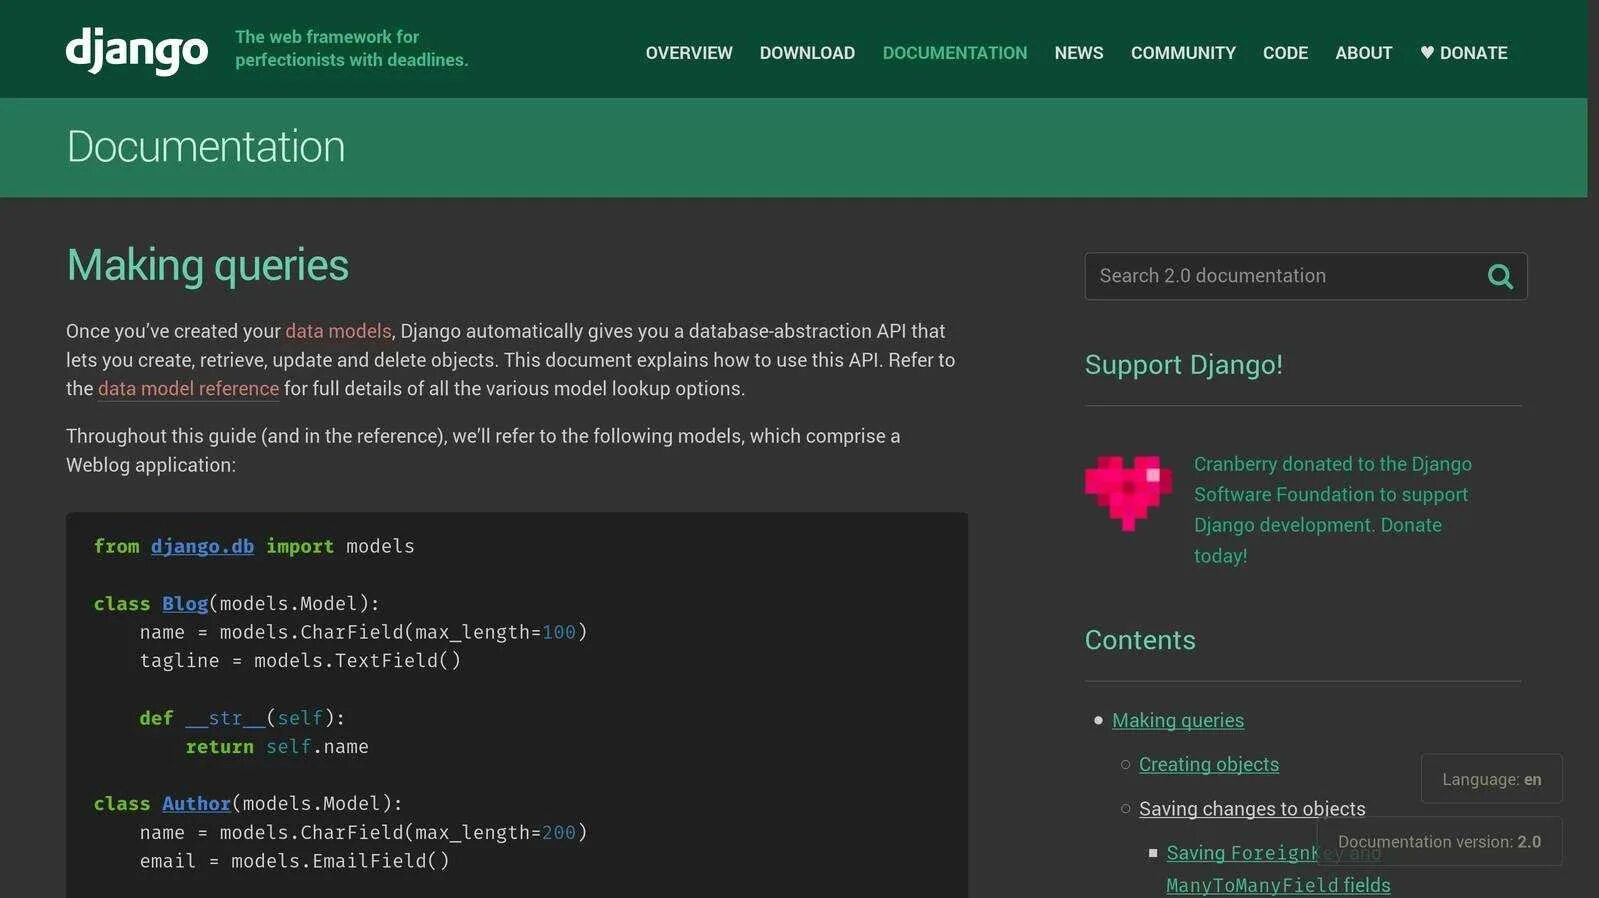Go to the Download page
1599x898 pixels.
(807, 53)
